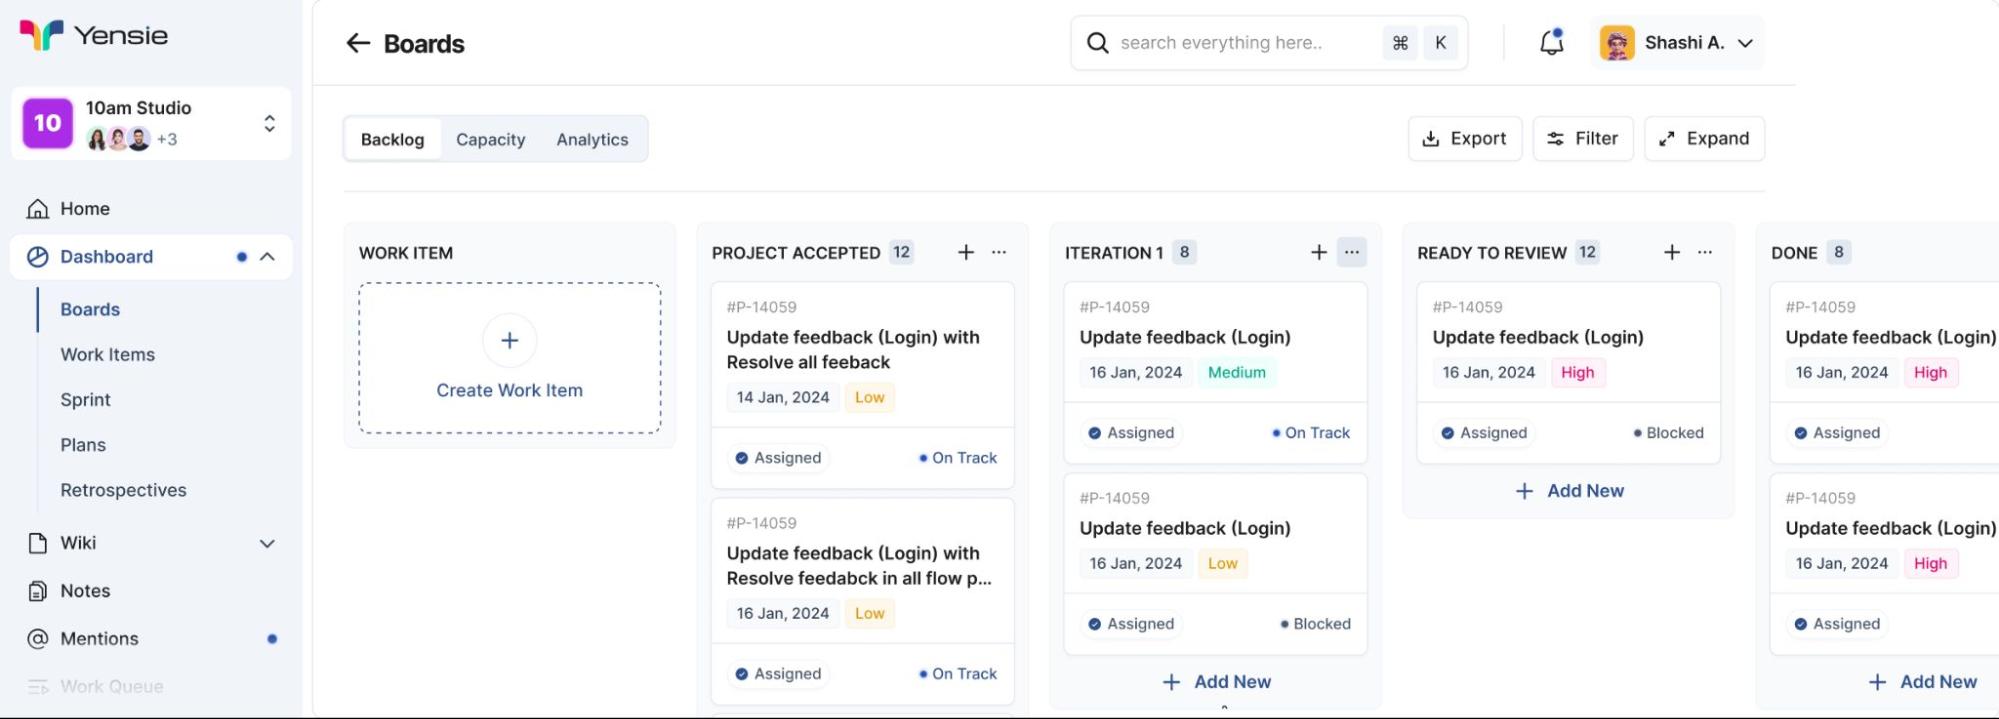Click the Export button

pos(1464,139)
